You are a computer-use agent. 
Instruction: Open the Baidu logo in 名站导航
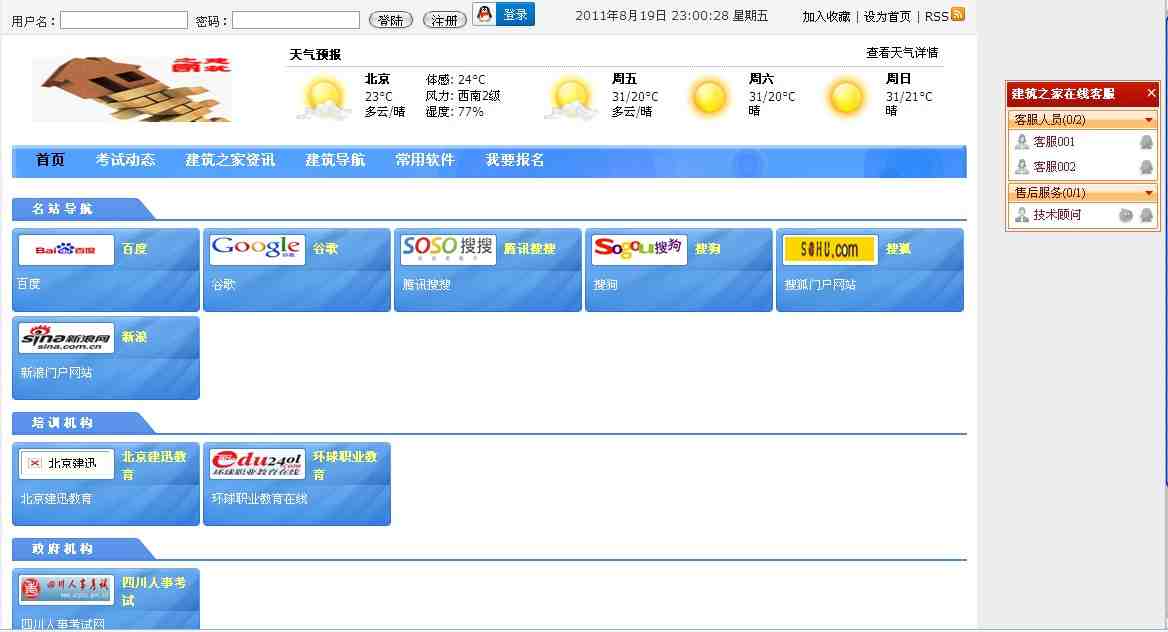(66, 250)
